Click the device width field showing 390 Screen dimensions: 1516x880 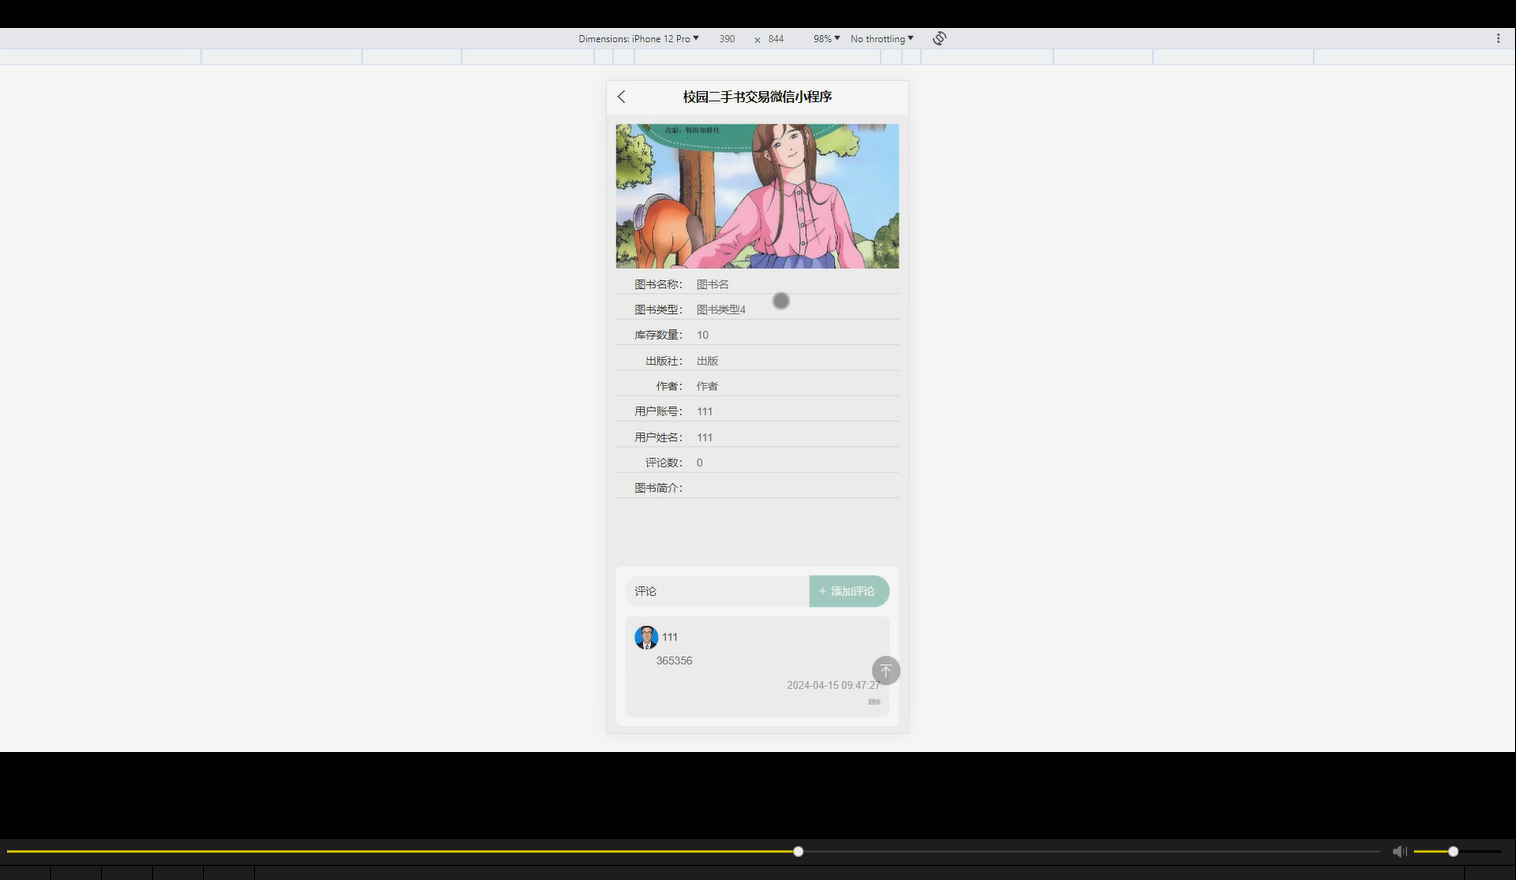click(727, 39)
